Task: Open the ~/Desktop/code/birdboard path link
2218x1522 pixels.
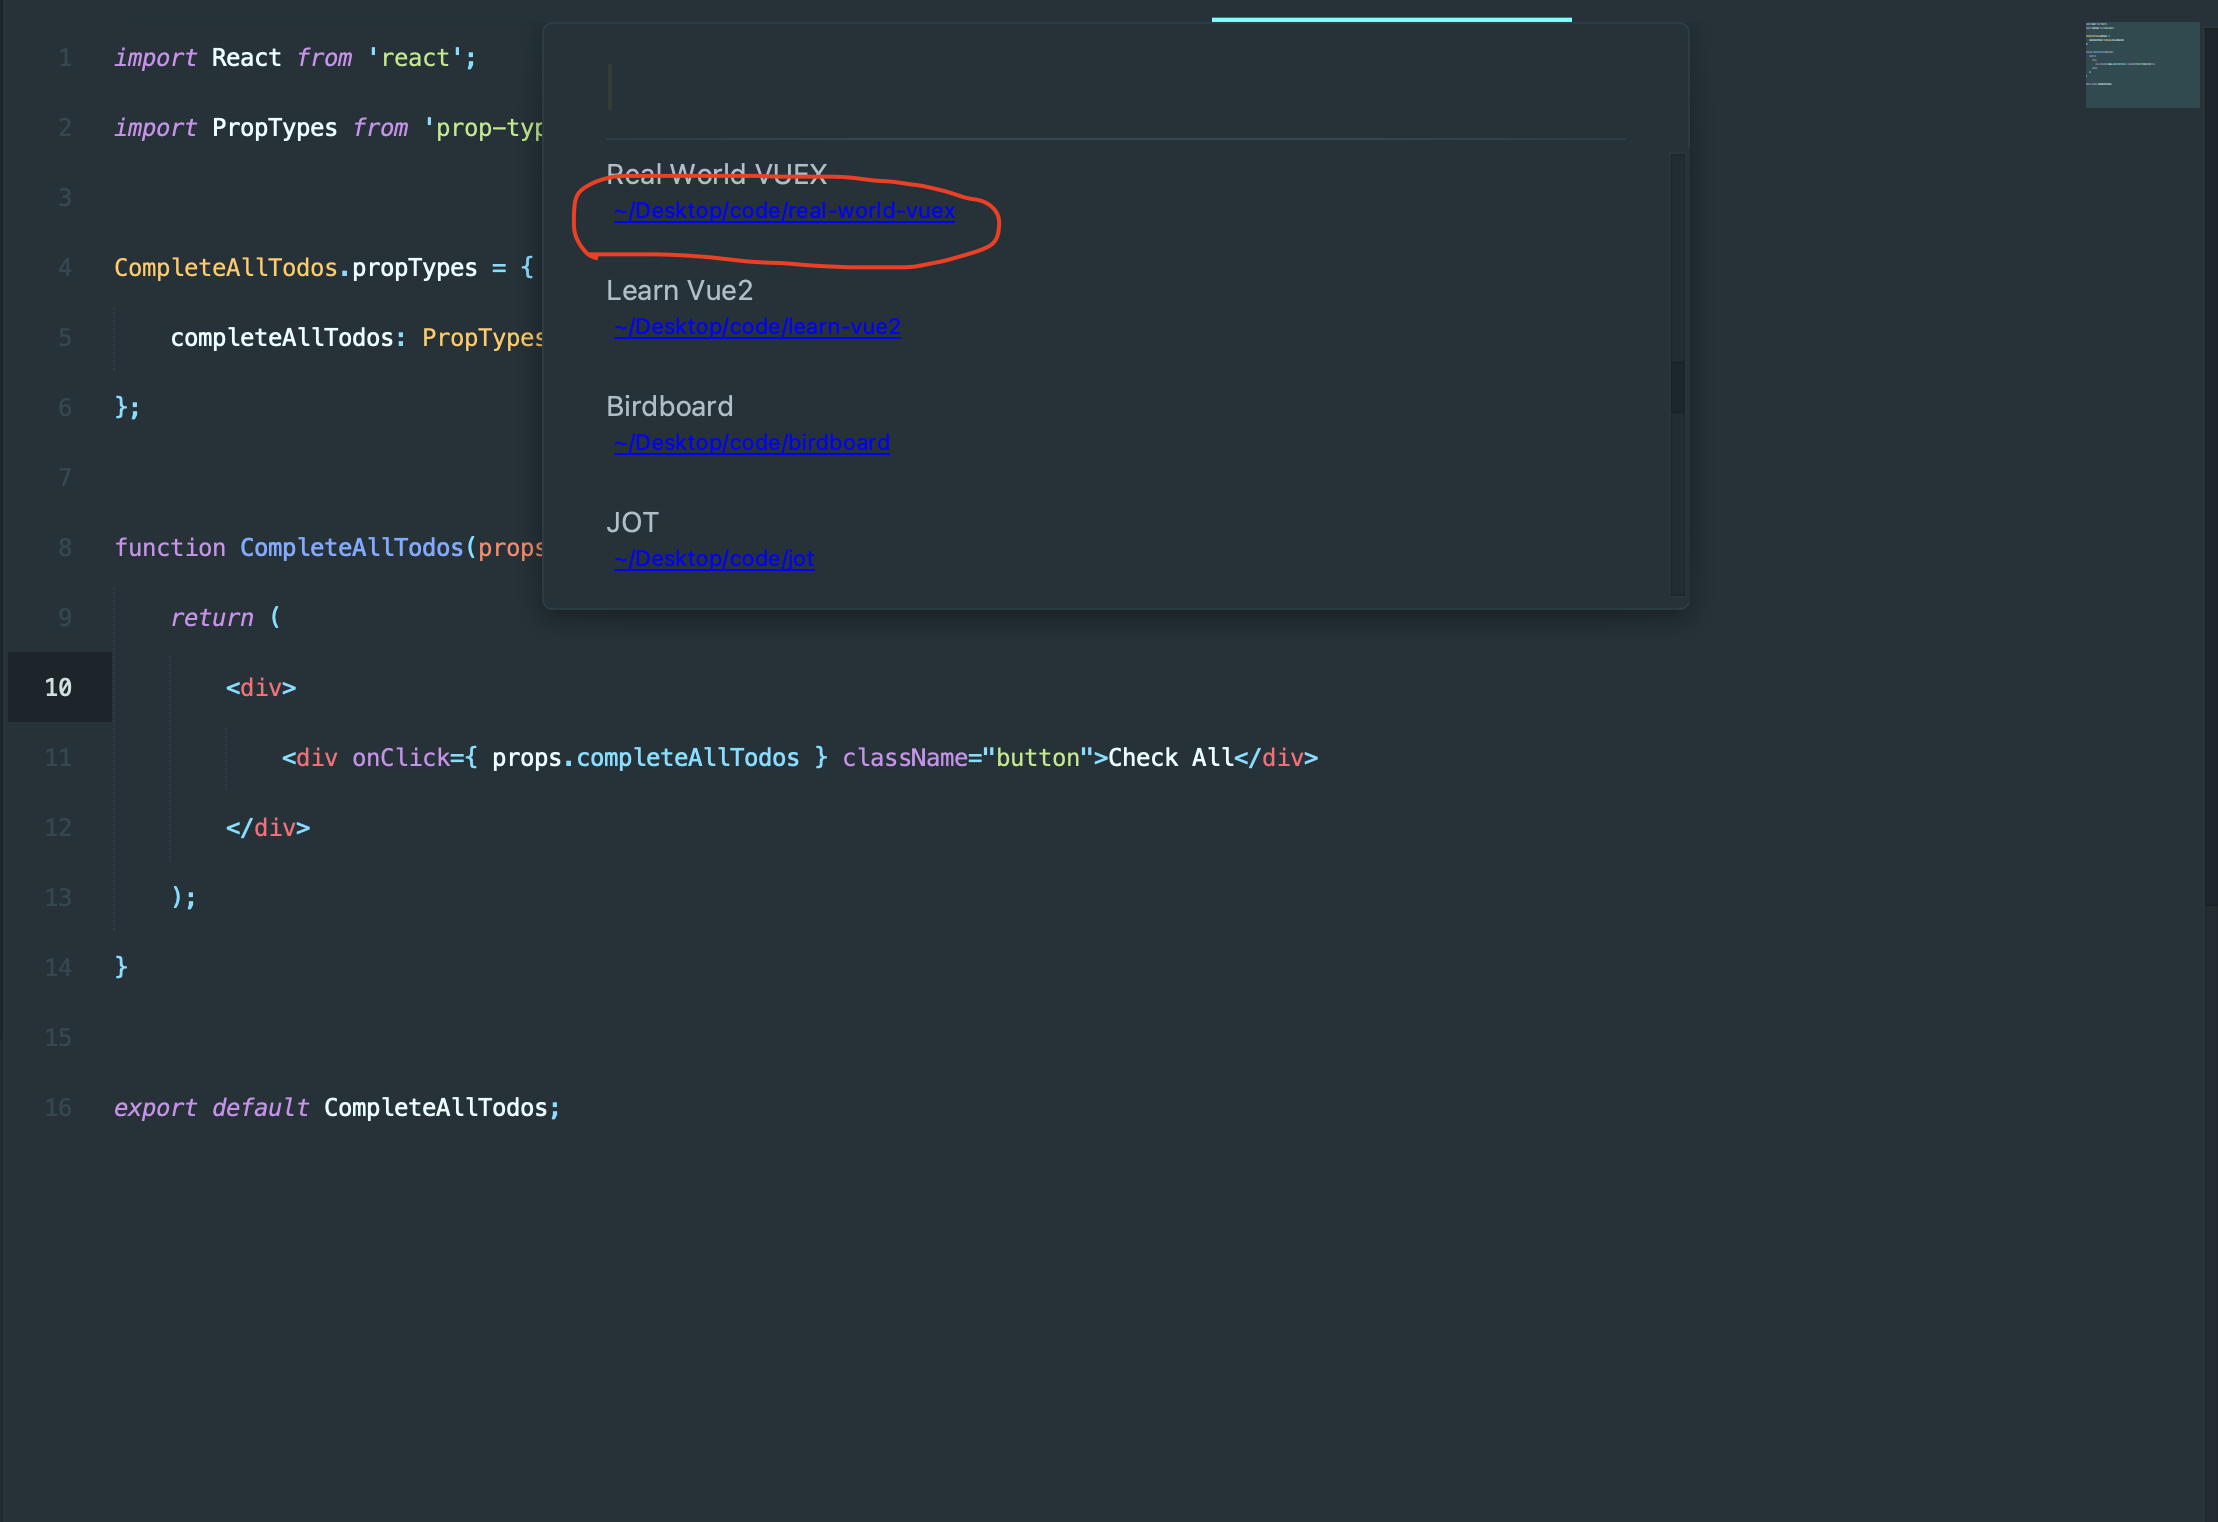Action: pos(751,443)
